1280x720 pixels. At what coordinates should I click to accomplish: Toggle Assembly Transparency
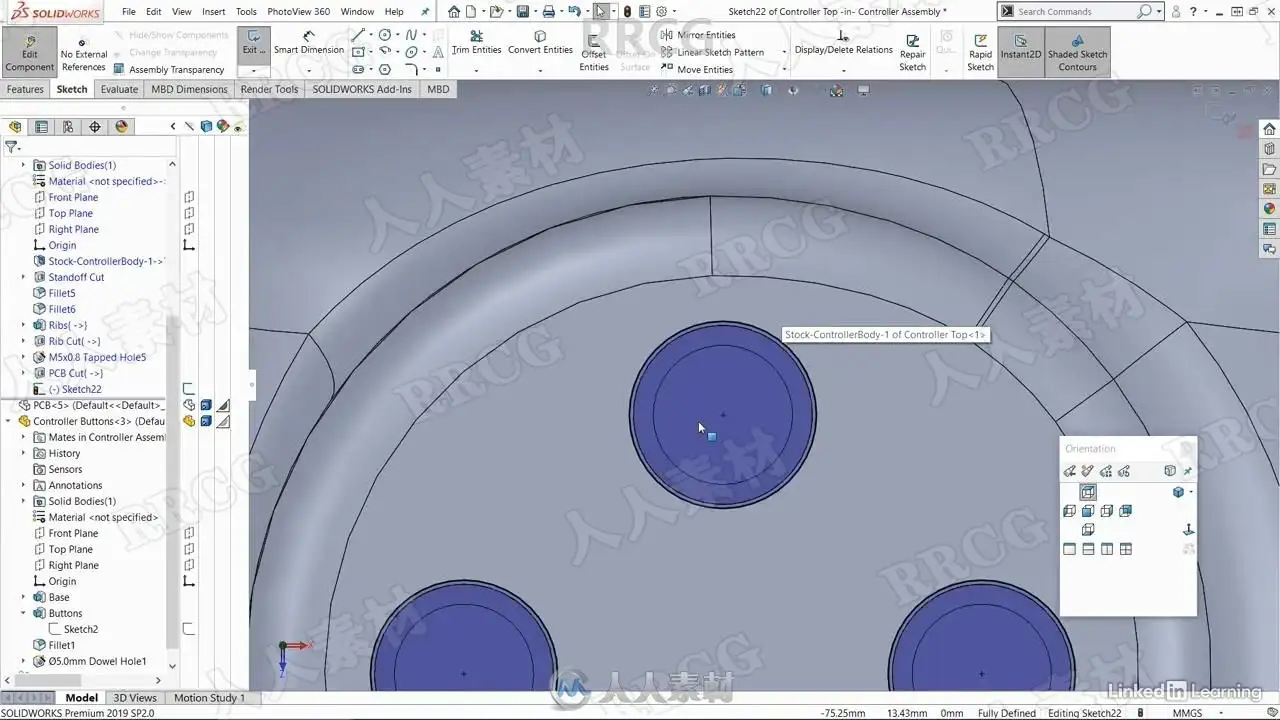(168, 70)
